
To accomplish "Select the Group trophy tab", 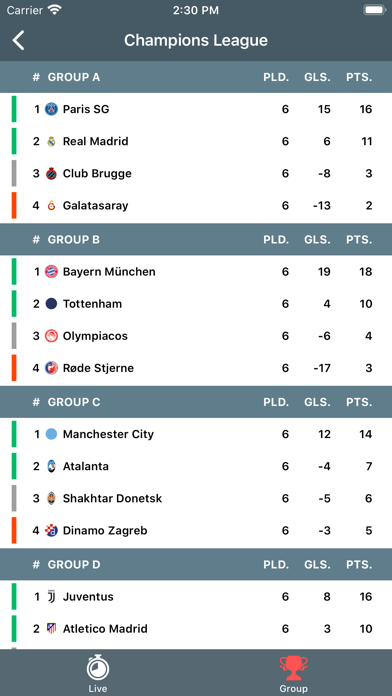I will (x=293, y=674).
